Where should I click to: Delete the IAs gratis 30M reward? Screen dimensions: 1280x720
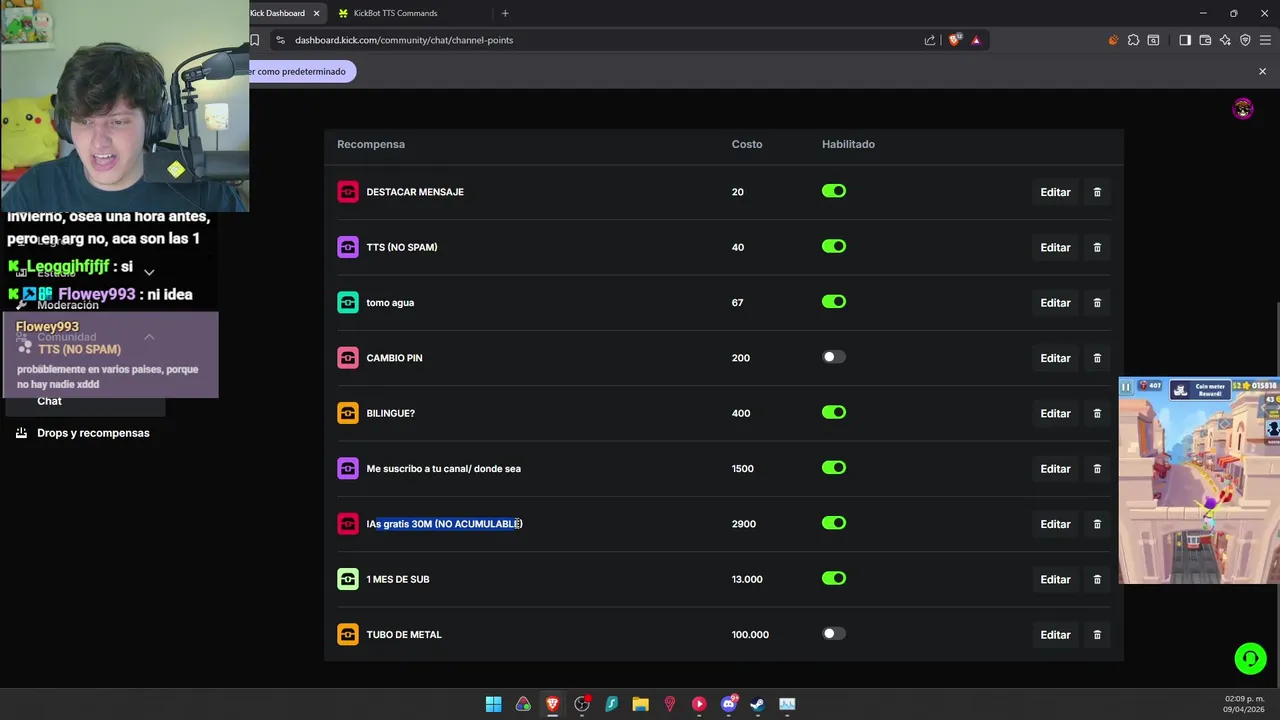tap(1097, 524)
